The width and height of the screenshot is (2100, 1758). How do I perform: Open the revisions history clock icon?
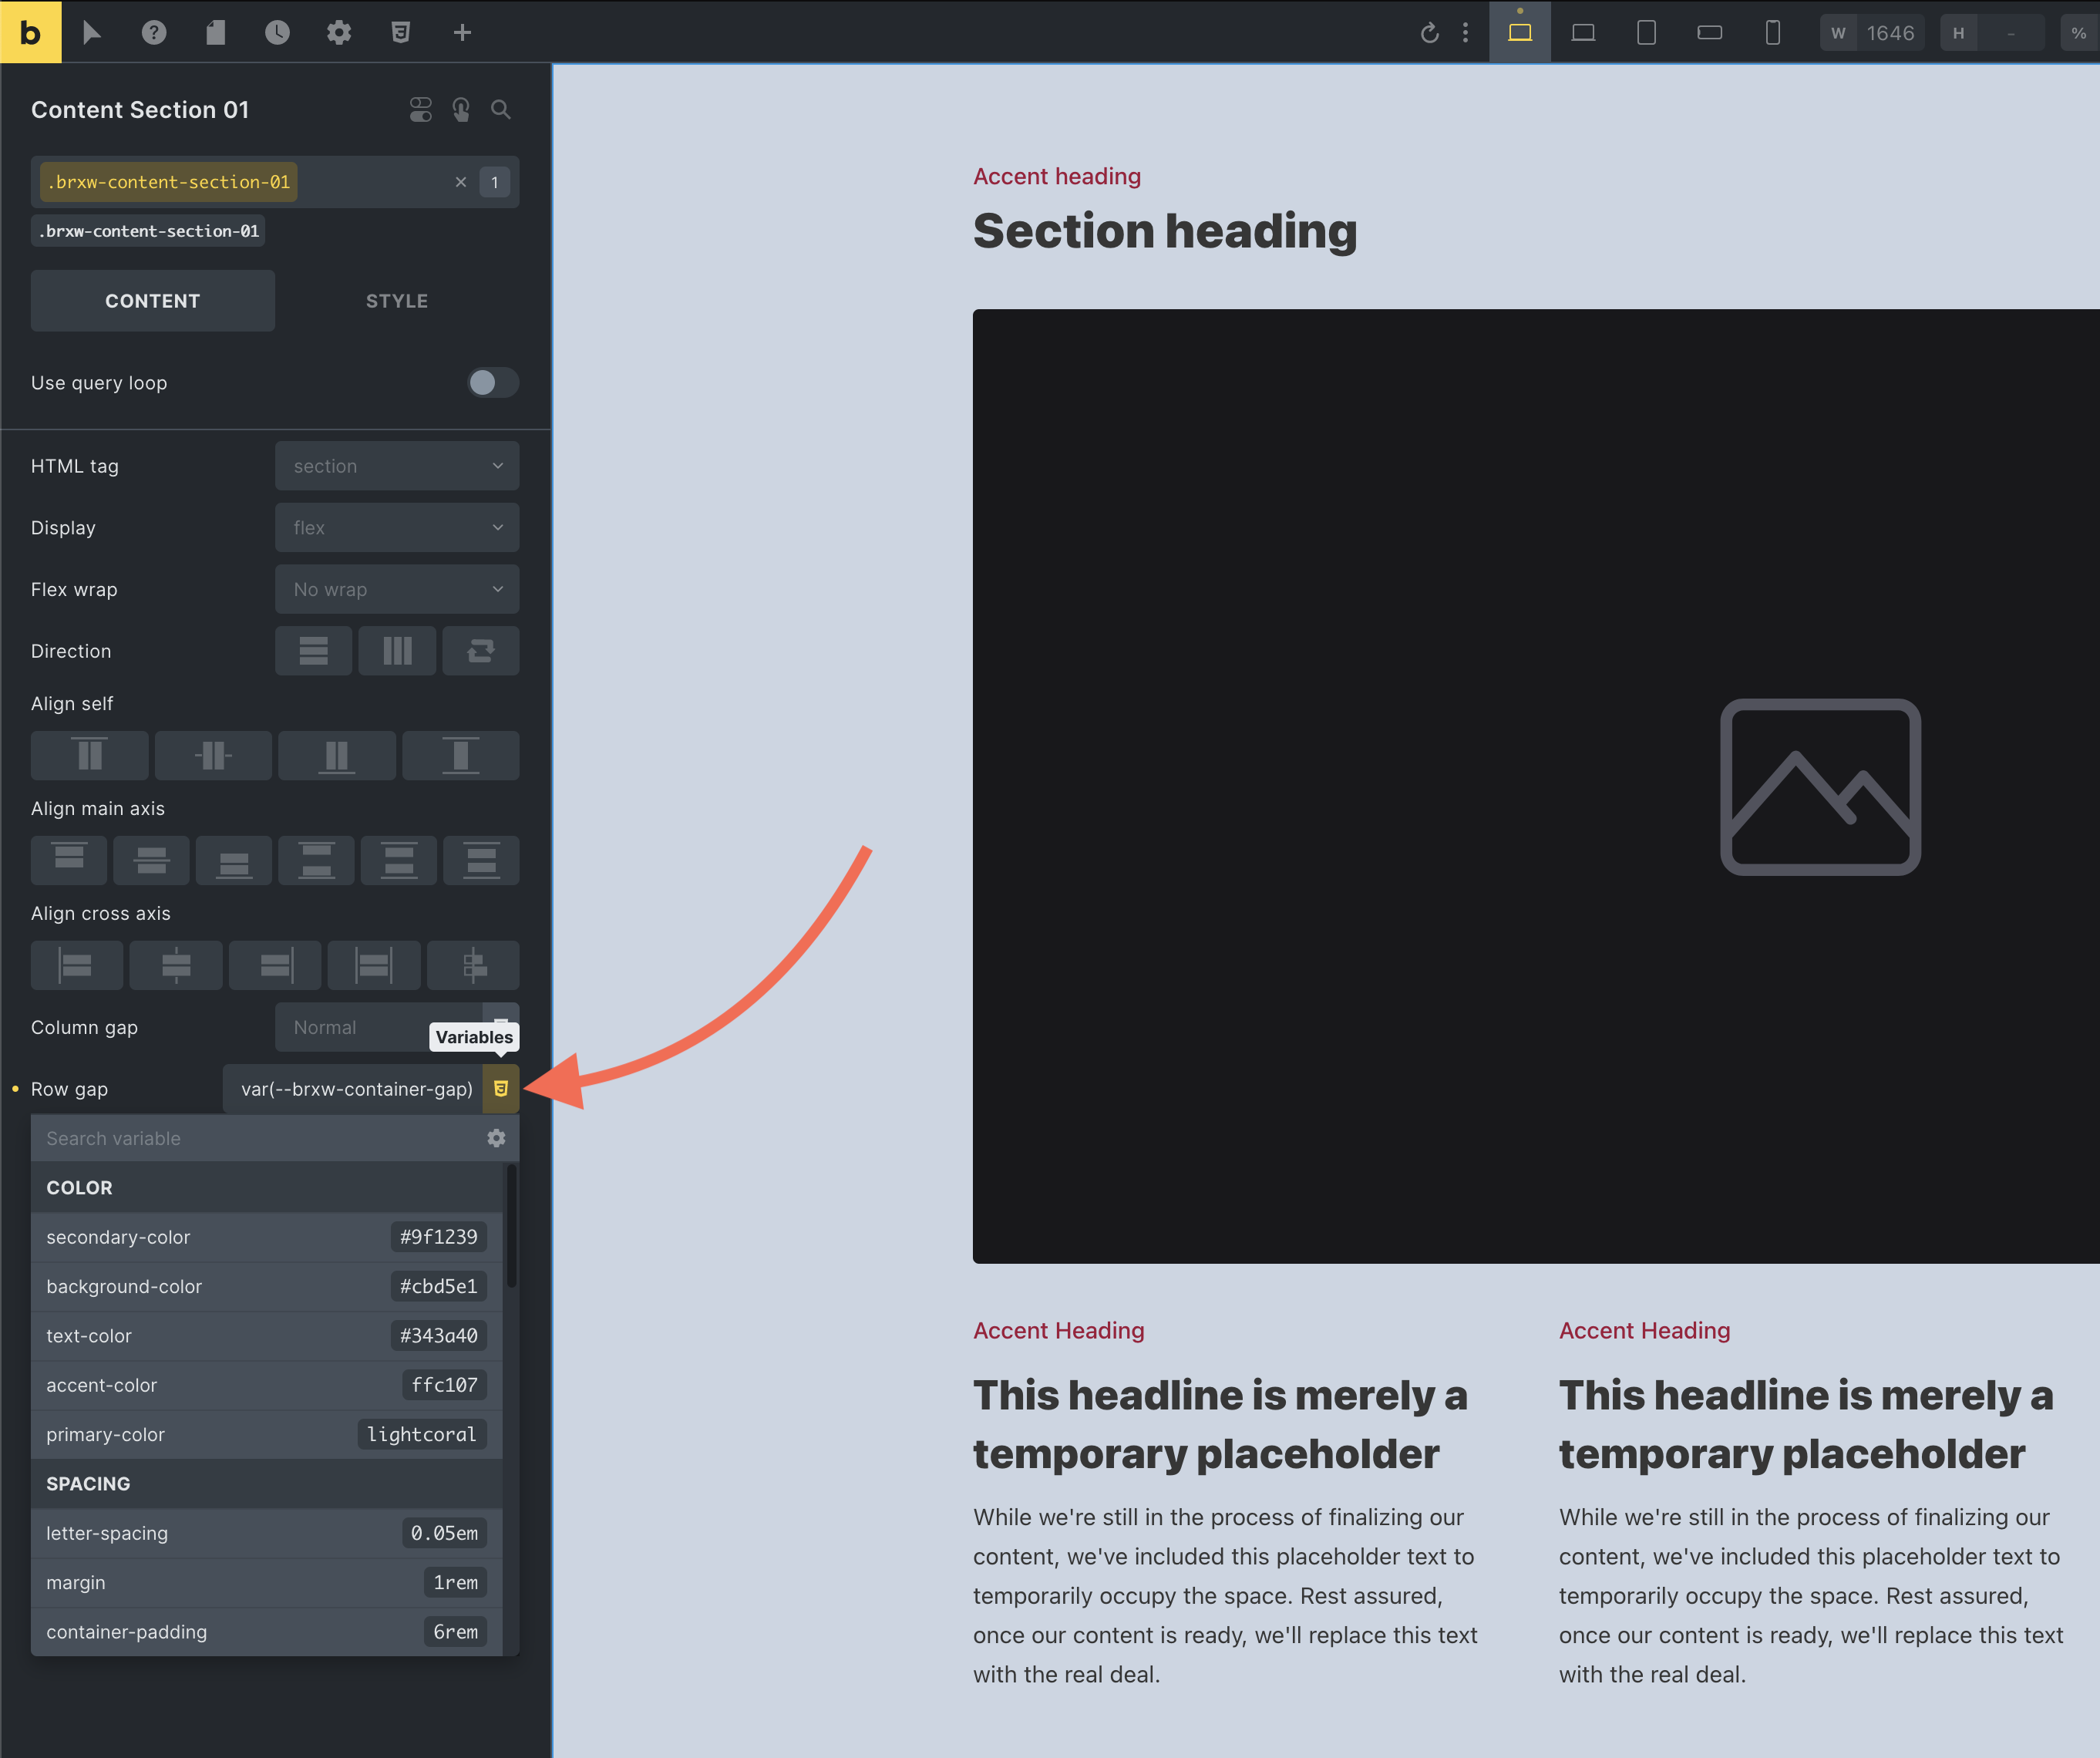point(277,32)
